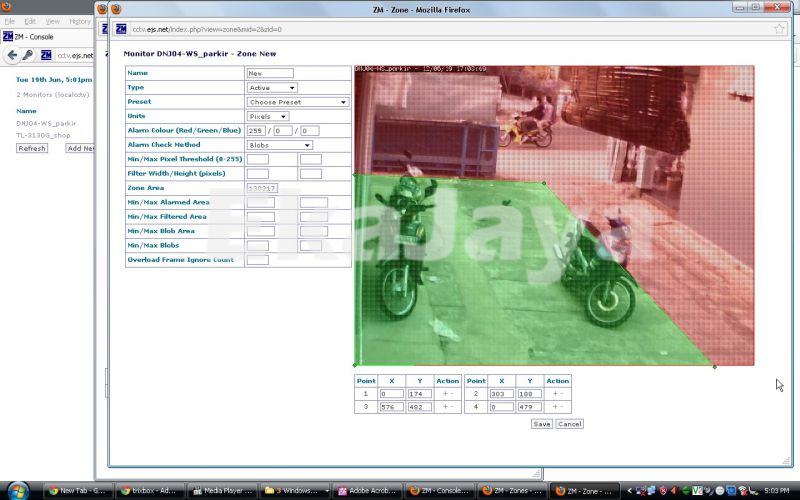Viewport: 800px width, 500px height.
Task: Open the Units dropdown showing Pixels
Action: 267,117
